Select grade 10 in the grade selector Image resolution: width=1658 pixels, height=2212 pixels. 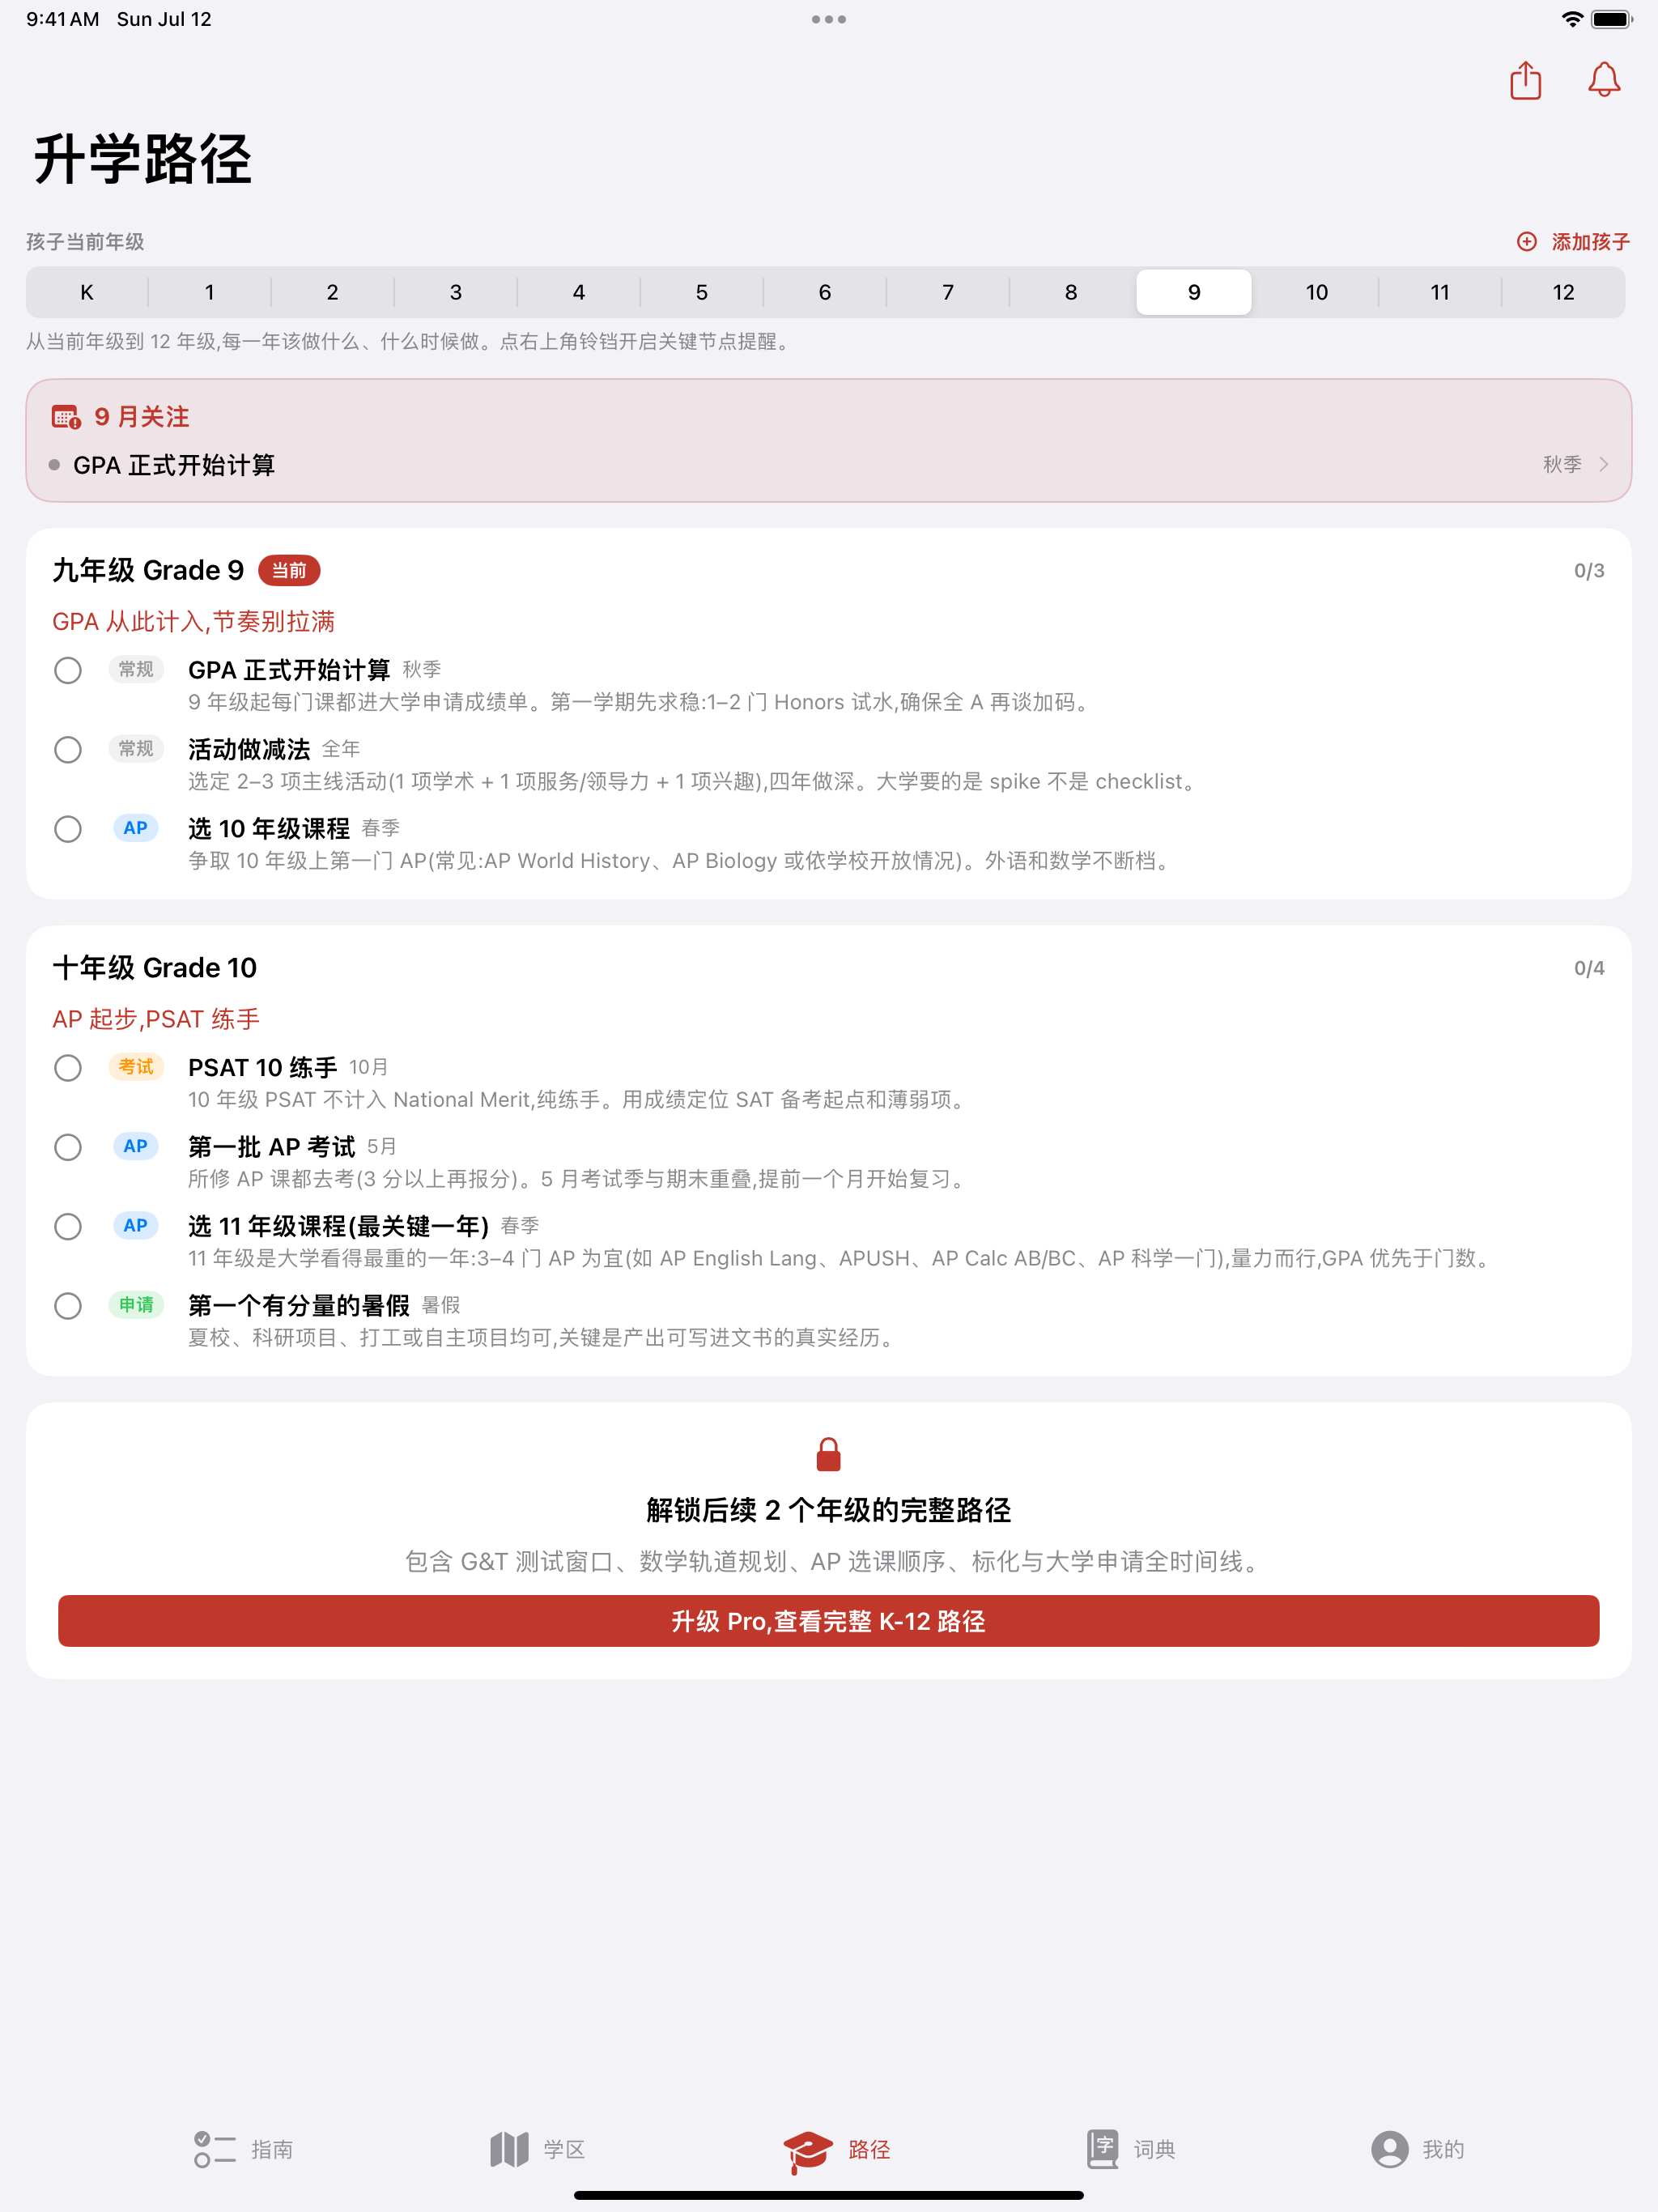coord(1317,292)
